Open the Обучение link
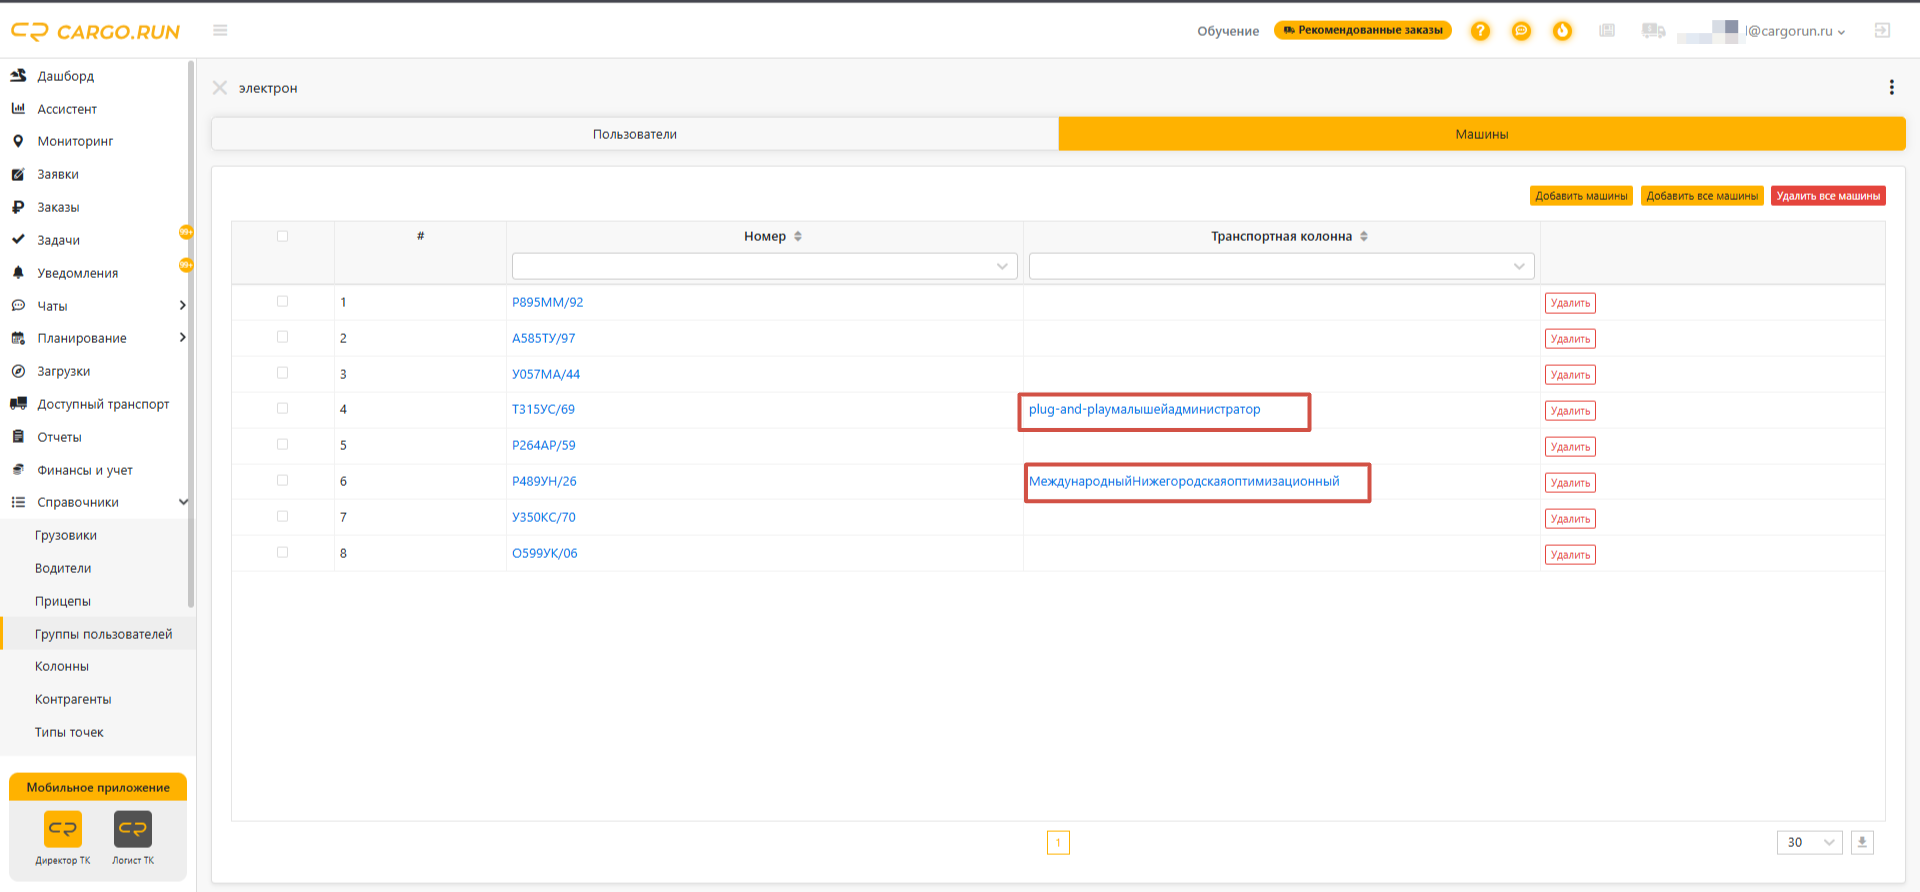 1228,31
